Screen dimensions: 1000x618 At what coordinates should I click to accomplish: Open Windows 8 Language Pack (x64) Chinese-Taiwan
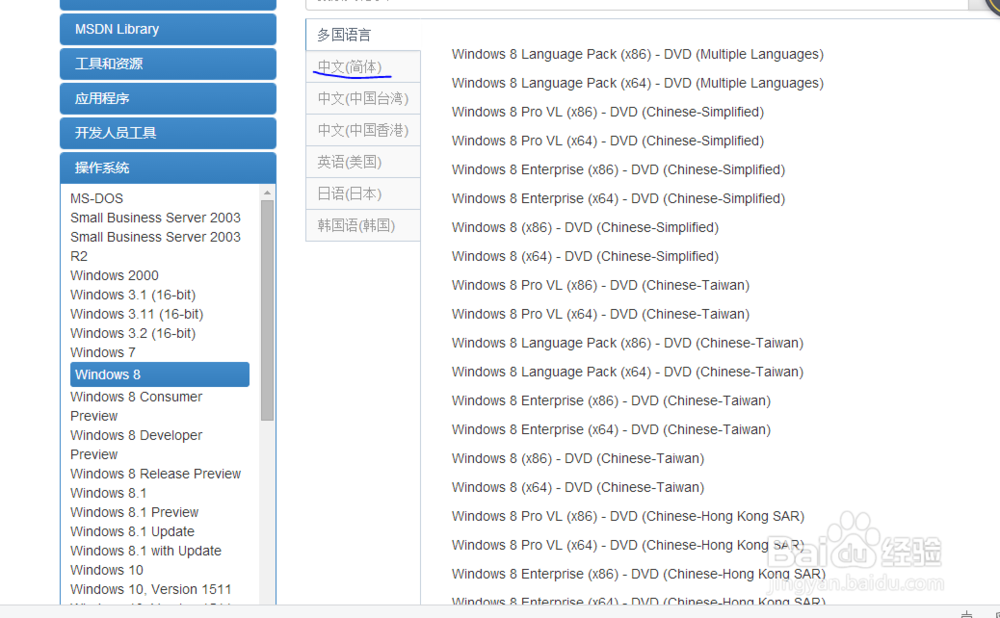point(628,372)
